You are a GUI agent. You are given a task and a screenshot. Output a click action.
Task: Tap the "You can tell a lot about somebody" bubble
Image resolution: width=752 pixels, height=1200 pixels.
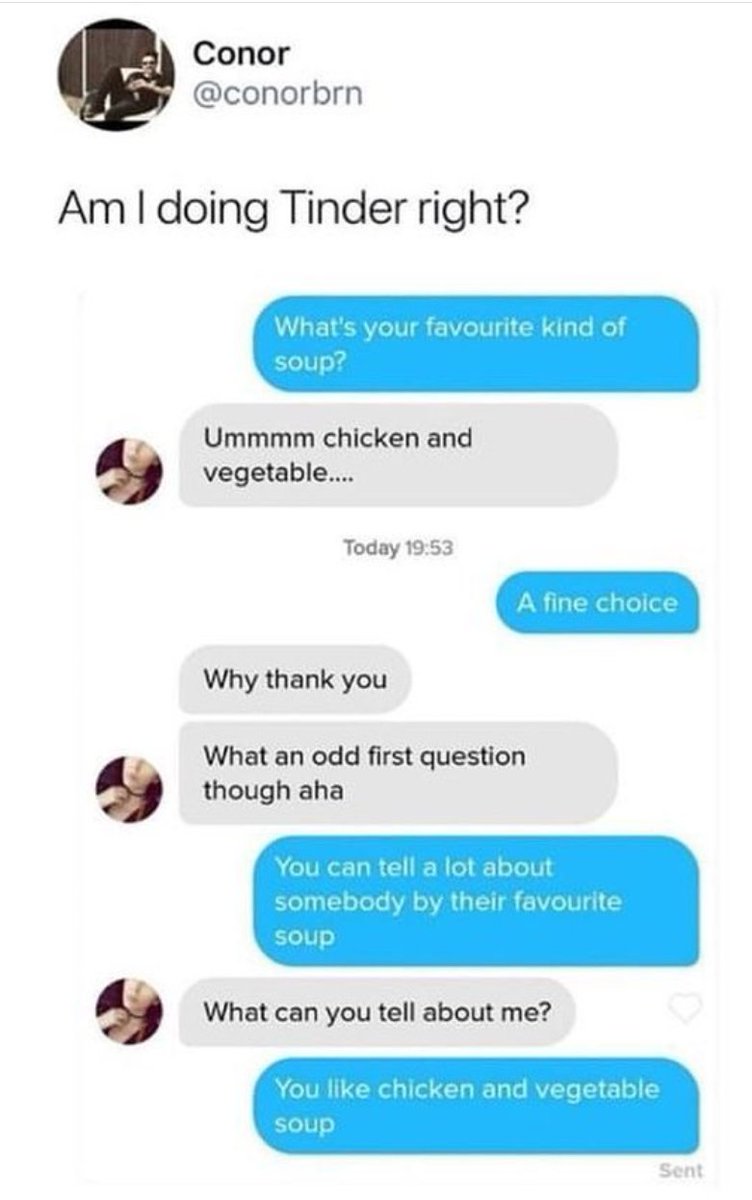tap(474, 901)
